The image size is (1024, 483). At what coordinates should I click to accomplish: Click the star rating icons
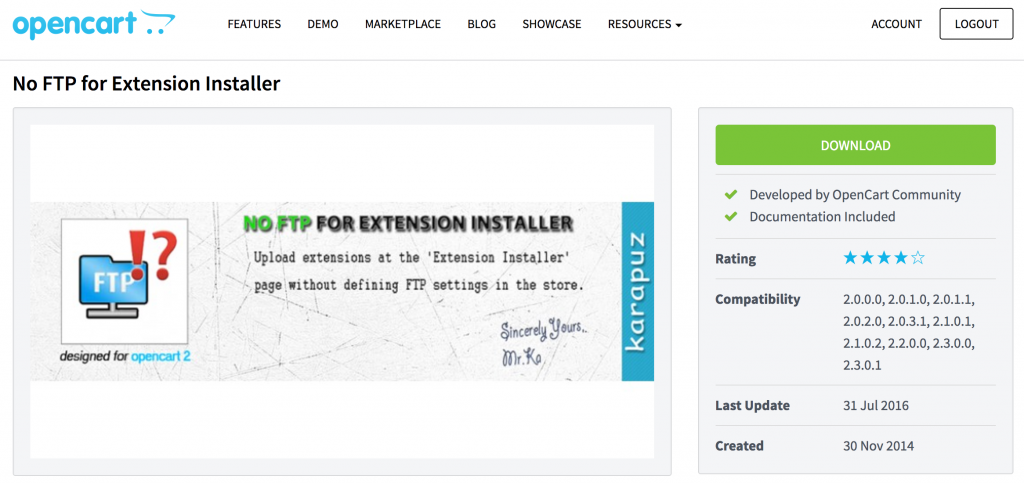(884, 258)
